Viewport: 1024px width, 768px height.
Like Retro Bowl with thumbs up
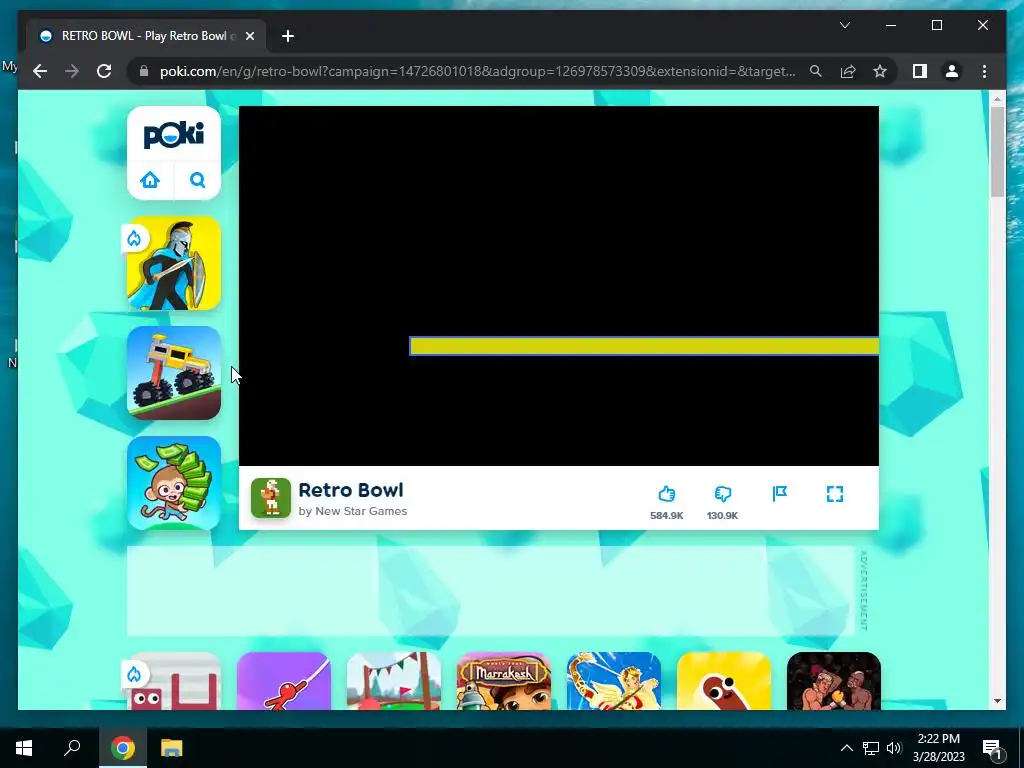[x=666, y=494]
